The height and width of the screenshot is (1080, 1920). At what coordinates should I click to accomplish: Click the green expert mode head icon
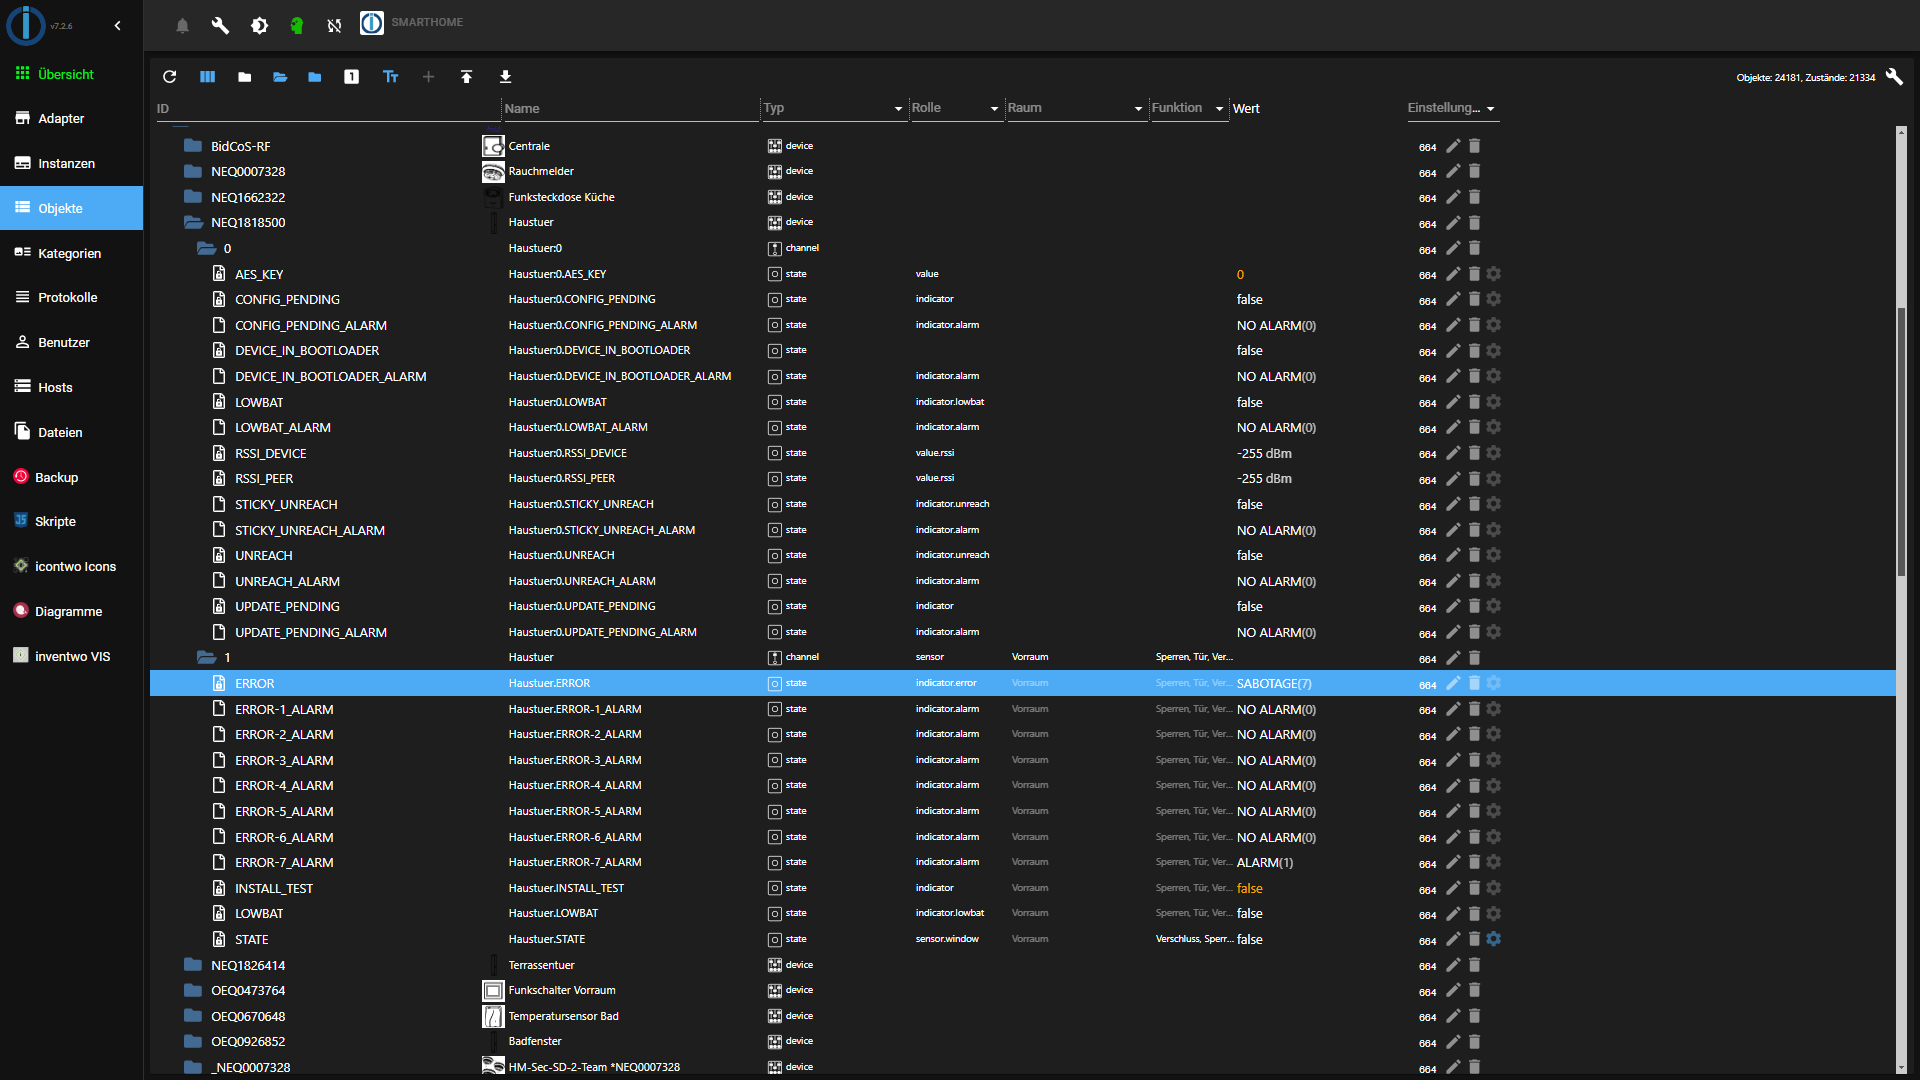[x=297, y=26]
